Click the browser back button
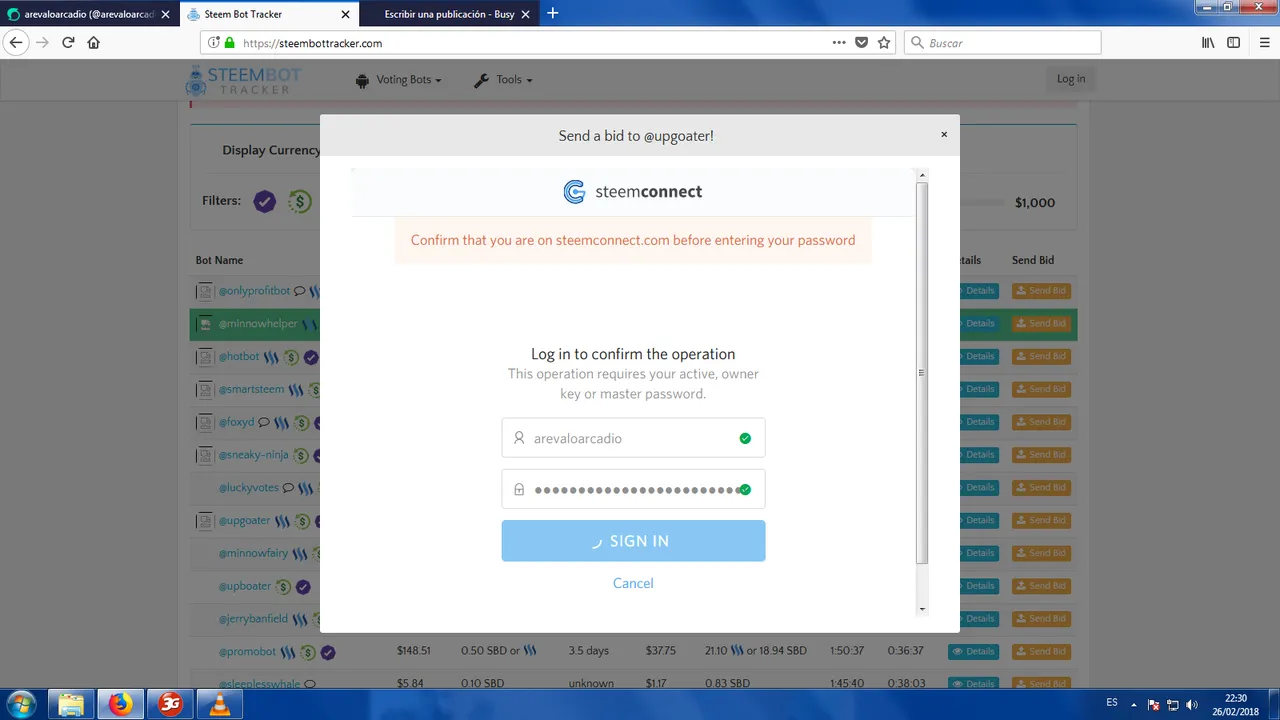 pos(15,43)
